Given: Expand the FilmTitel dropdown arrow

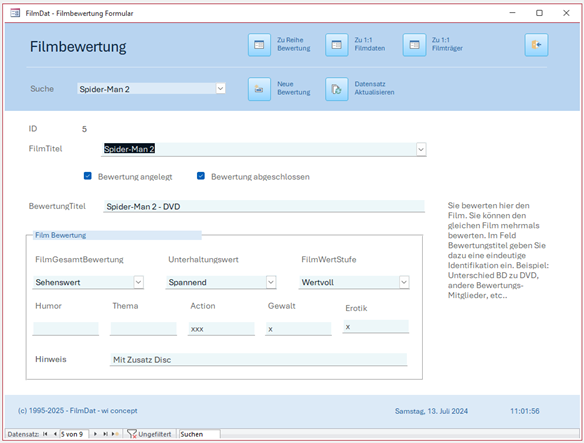Looking at the screenshot, I should click(x=421, y=149).
